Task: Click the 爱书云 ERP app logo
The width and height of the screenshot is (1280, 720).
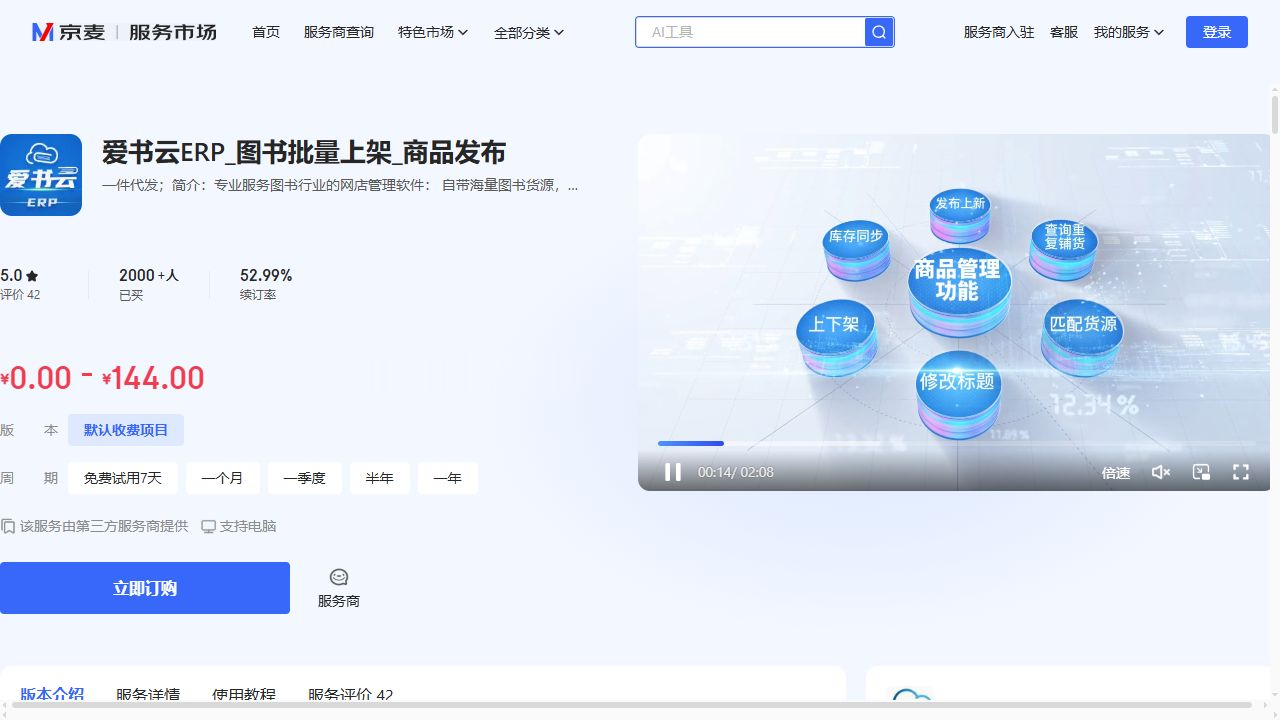Action: (x=41, y=175)
